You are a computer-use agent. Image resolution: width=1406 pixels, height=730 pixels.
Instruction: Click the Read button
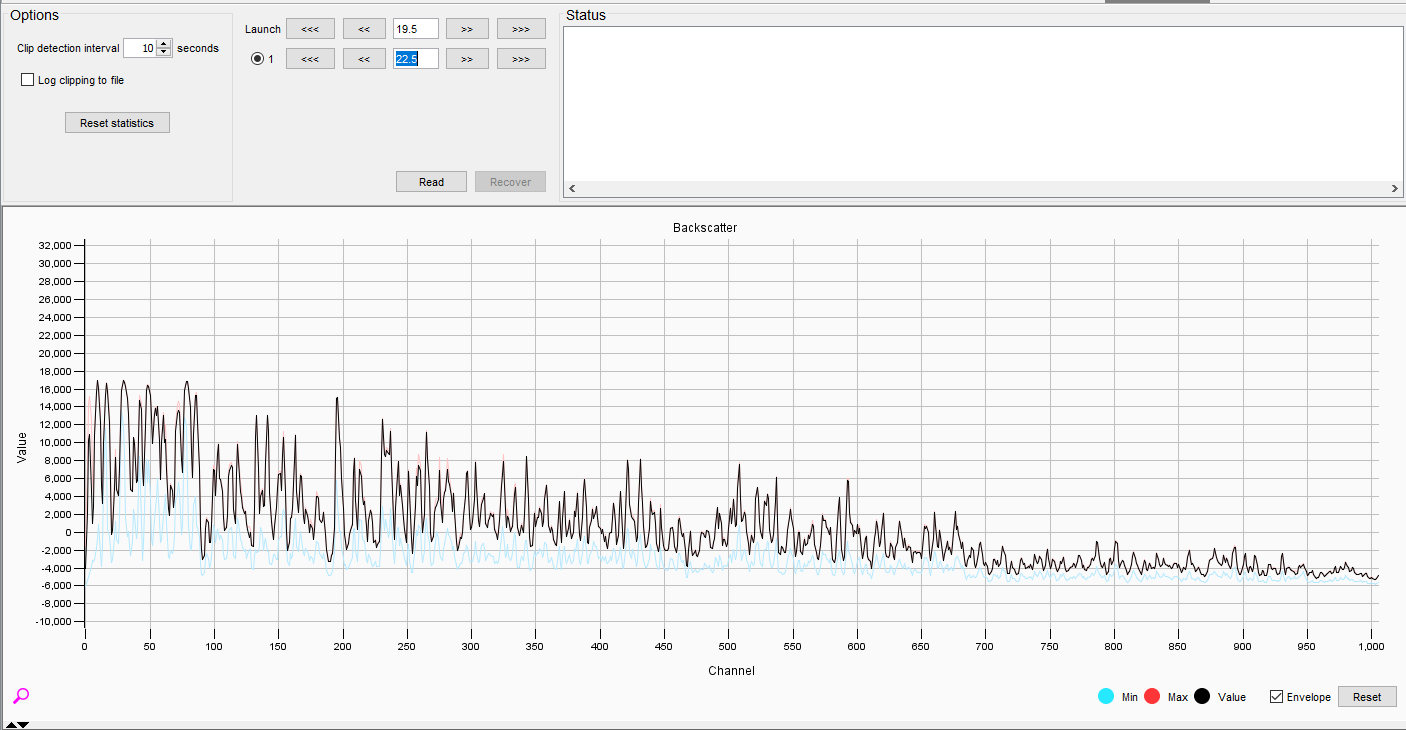[431, 182]
